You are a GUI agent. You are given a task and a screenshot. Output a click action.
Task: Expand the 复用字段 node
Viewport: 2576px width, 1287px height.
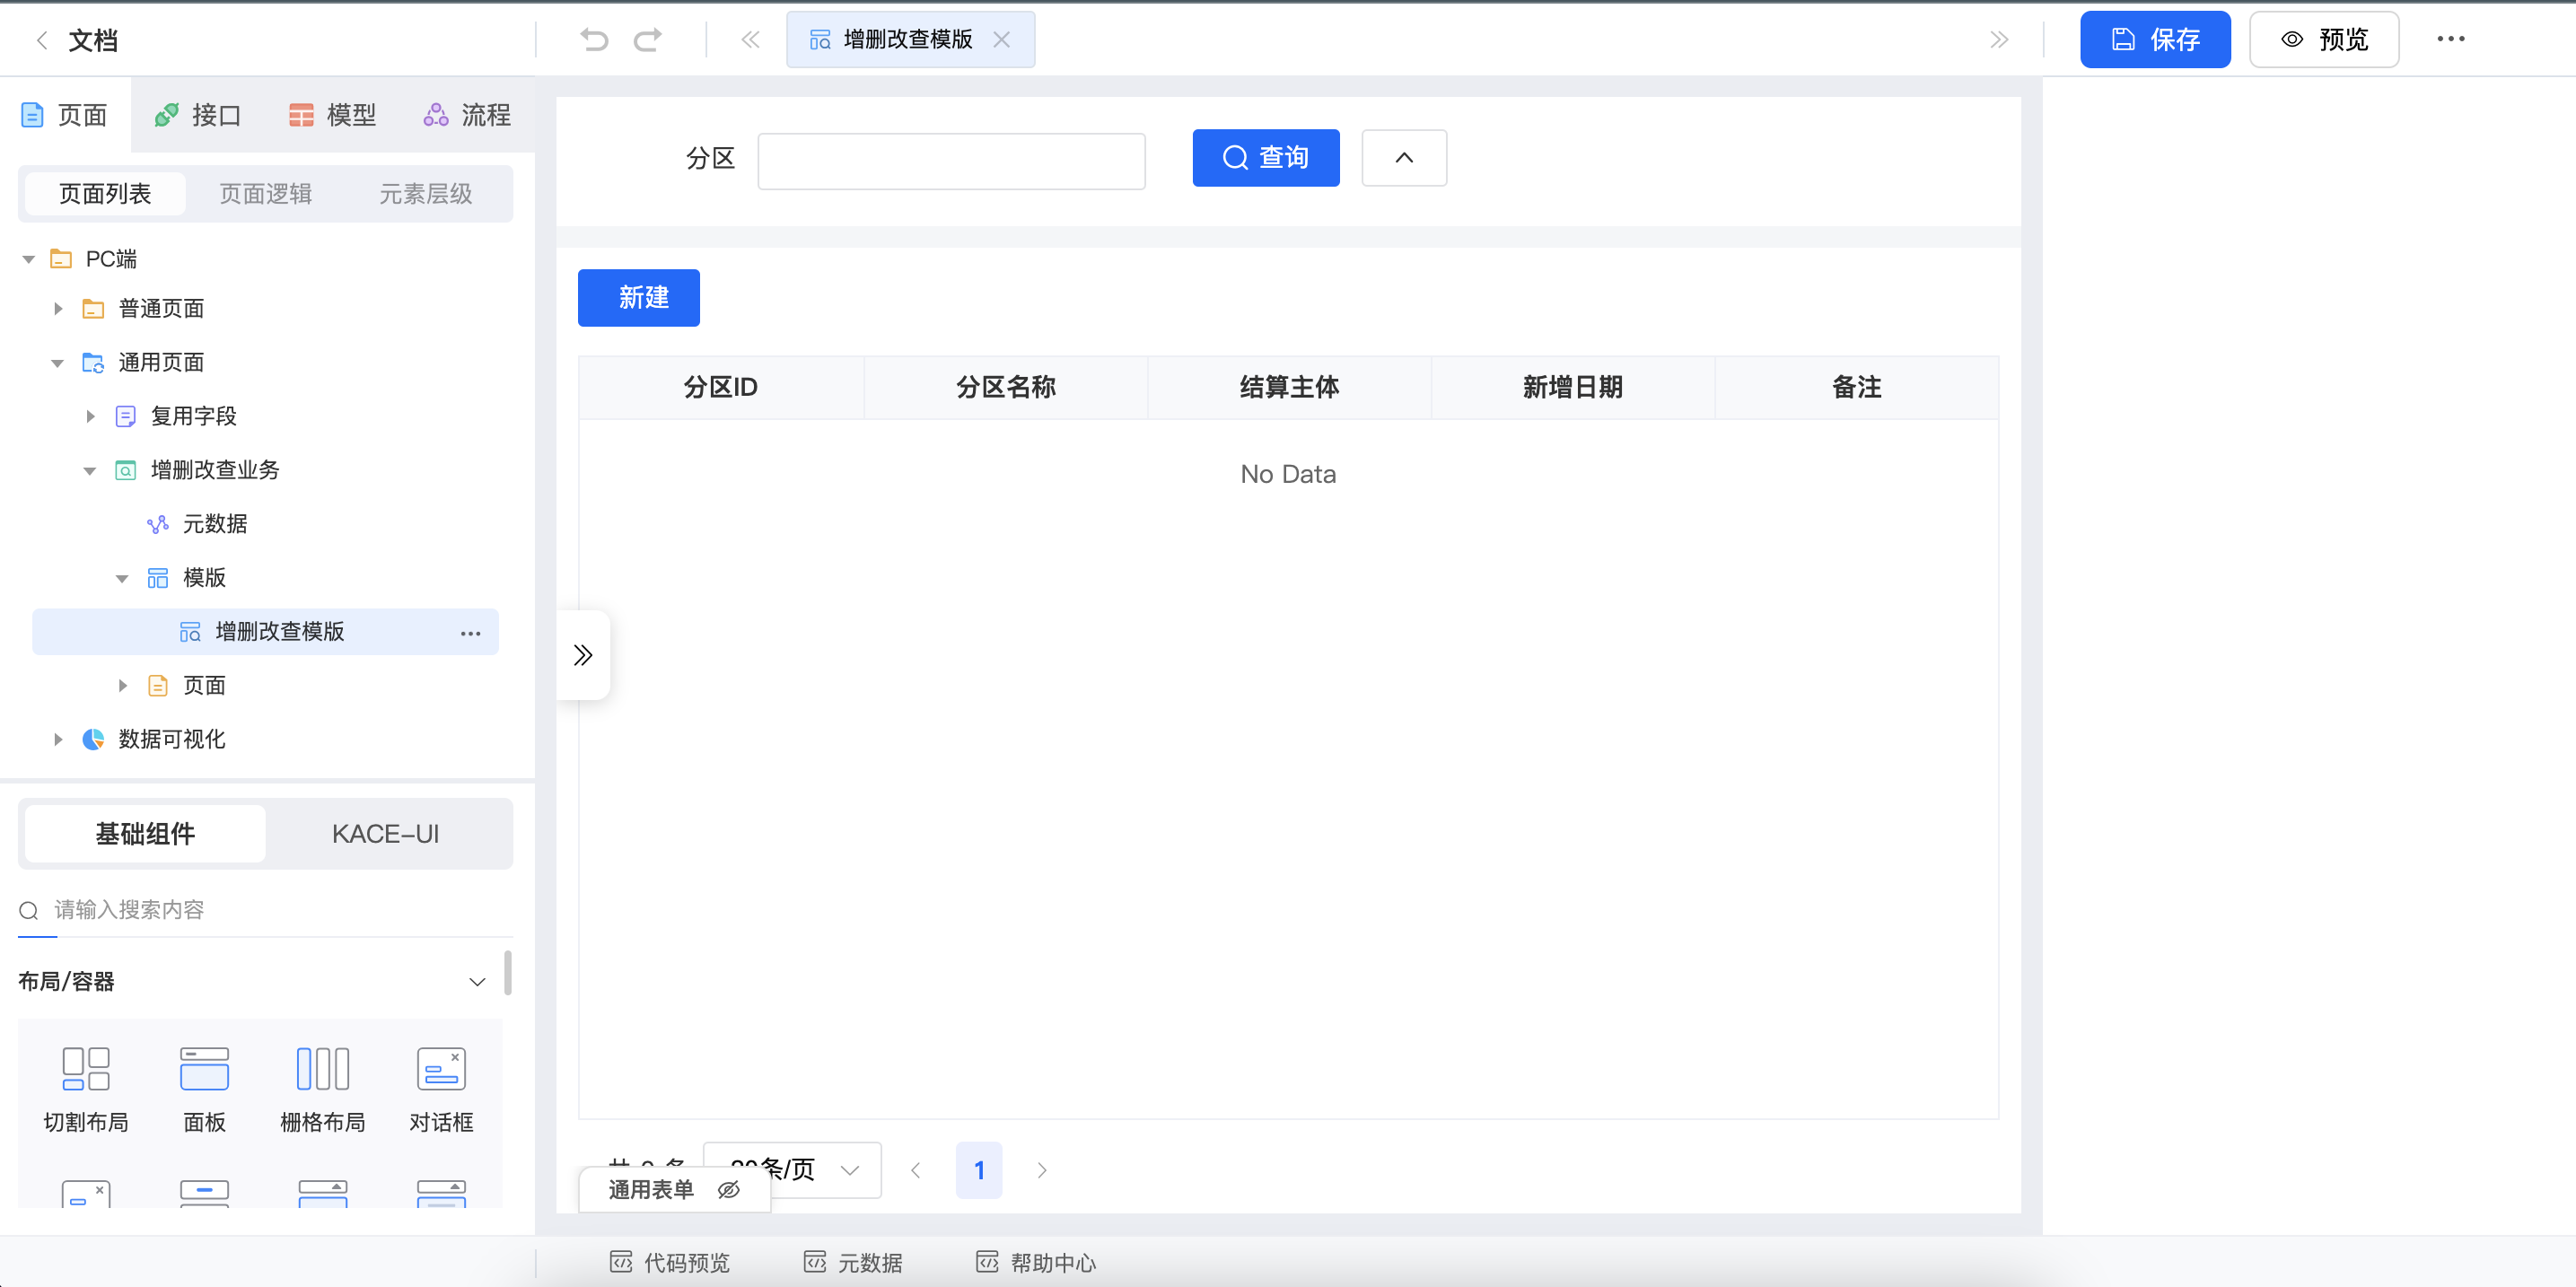[90, 416]
